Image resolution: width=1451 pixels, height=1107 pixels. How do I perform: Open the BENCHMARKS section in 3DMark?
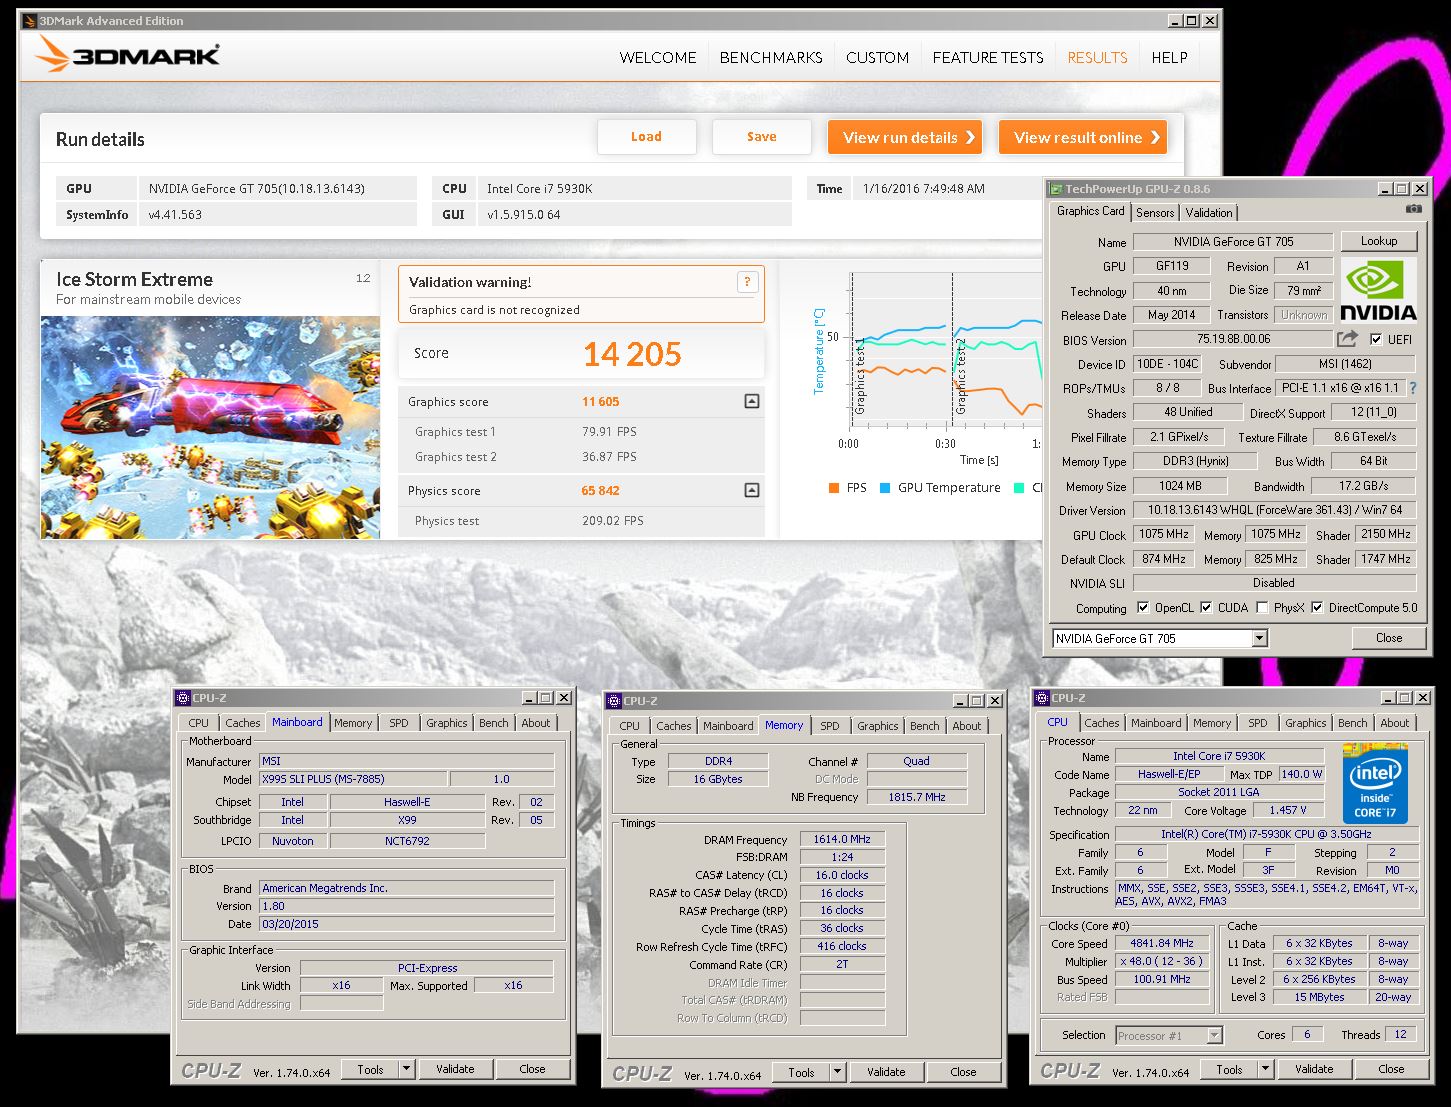point(771,57)
